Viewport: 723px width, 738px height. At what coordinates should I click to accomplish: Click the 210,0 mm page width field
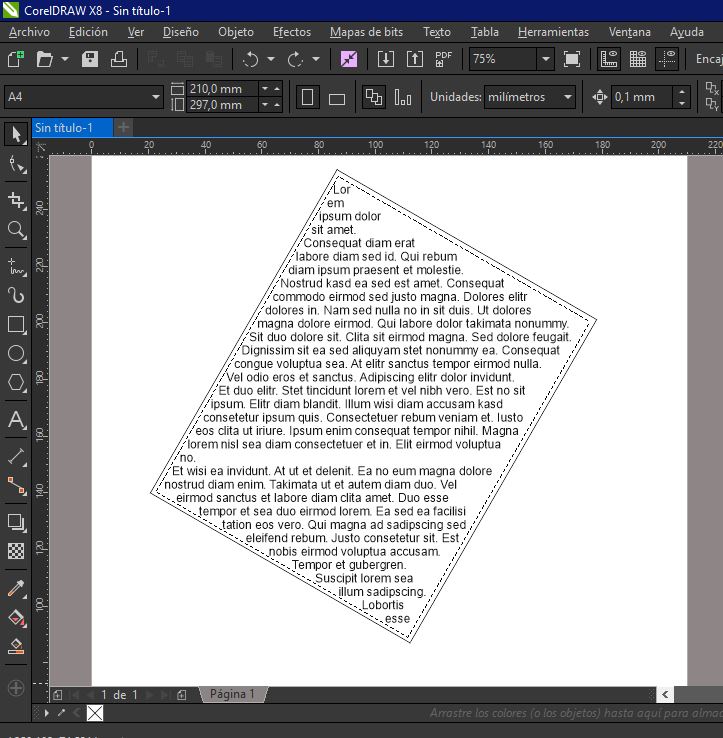pos(223,89)
